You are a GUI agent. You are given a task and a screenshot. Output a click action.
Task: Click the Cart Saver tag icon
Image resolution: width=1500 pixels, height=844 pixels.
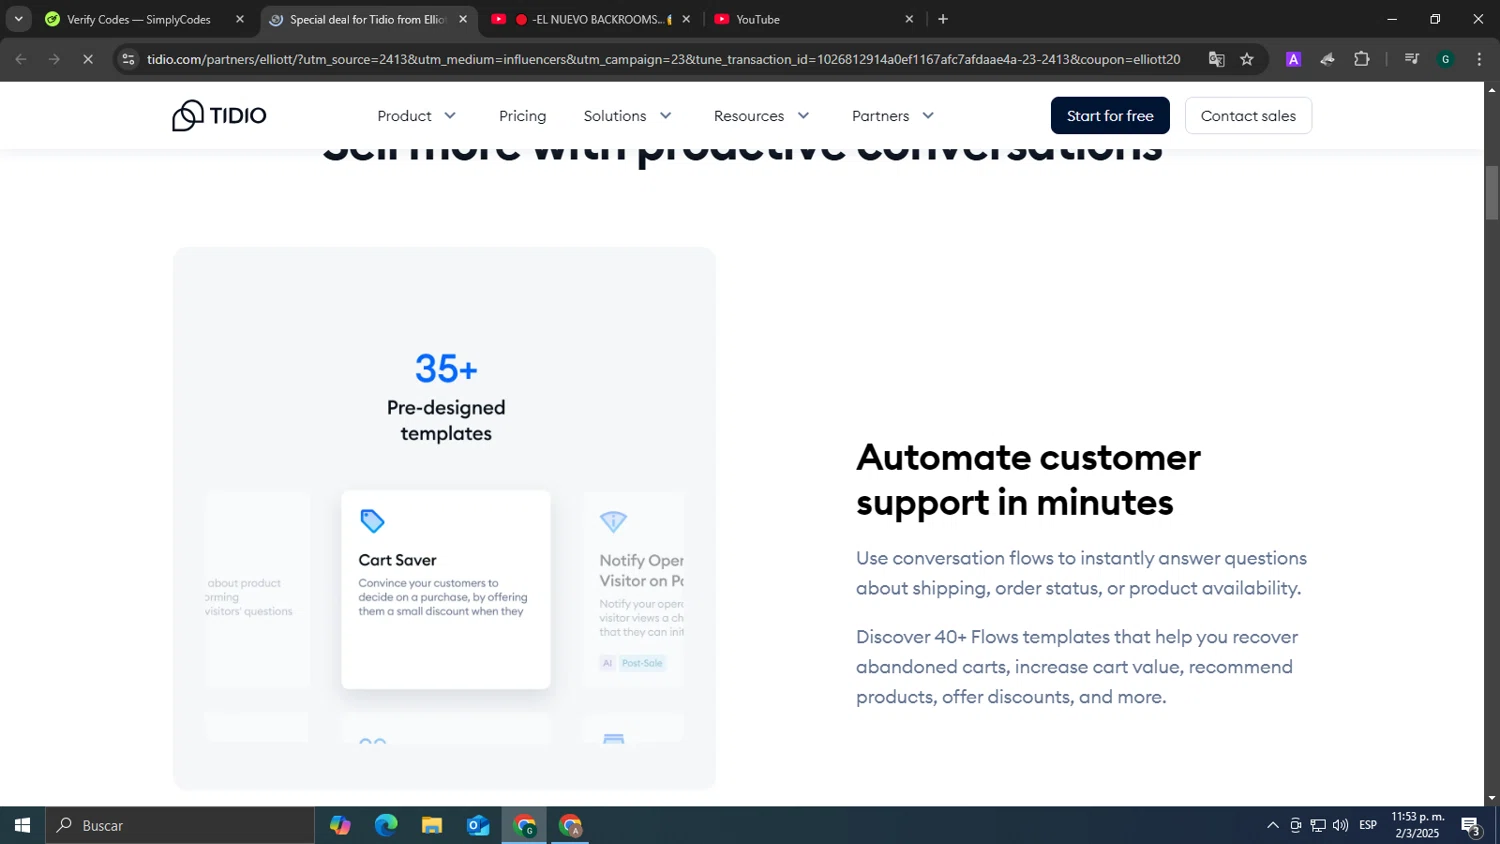372,521
